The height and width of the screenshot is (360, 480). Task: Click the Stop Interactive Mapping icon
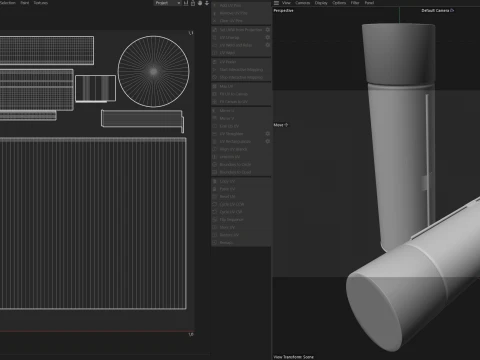pyautogui.click(x=215, y=77)
